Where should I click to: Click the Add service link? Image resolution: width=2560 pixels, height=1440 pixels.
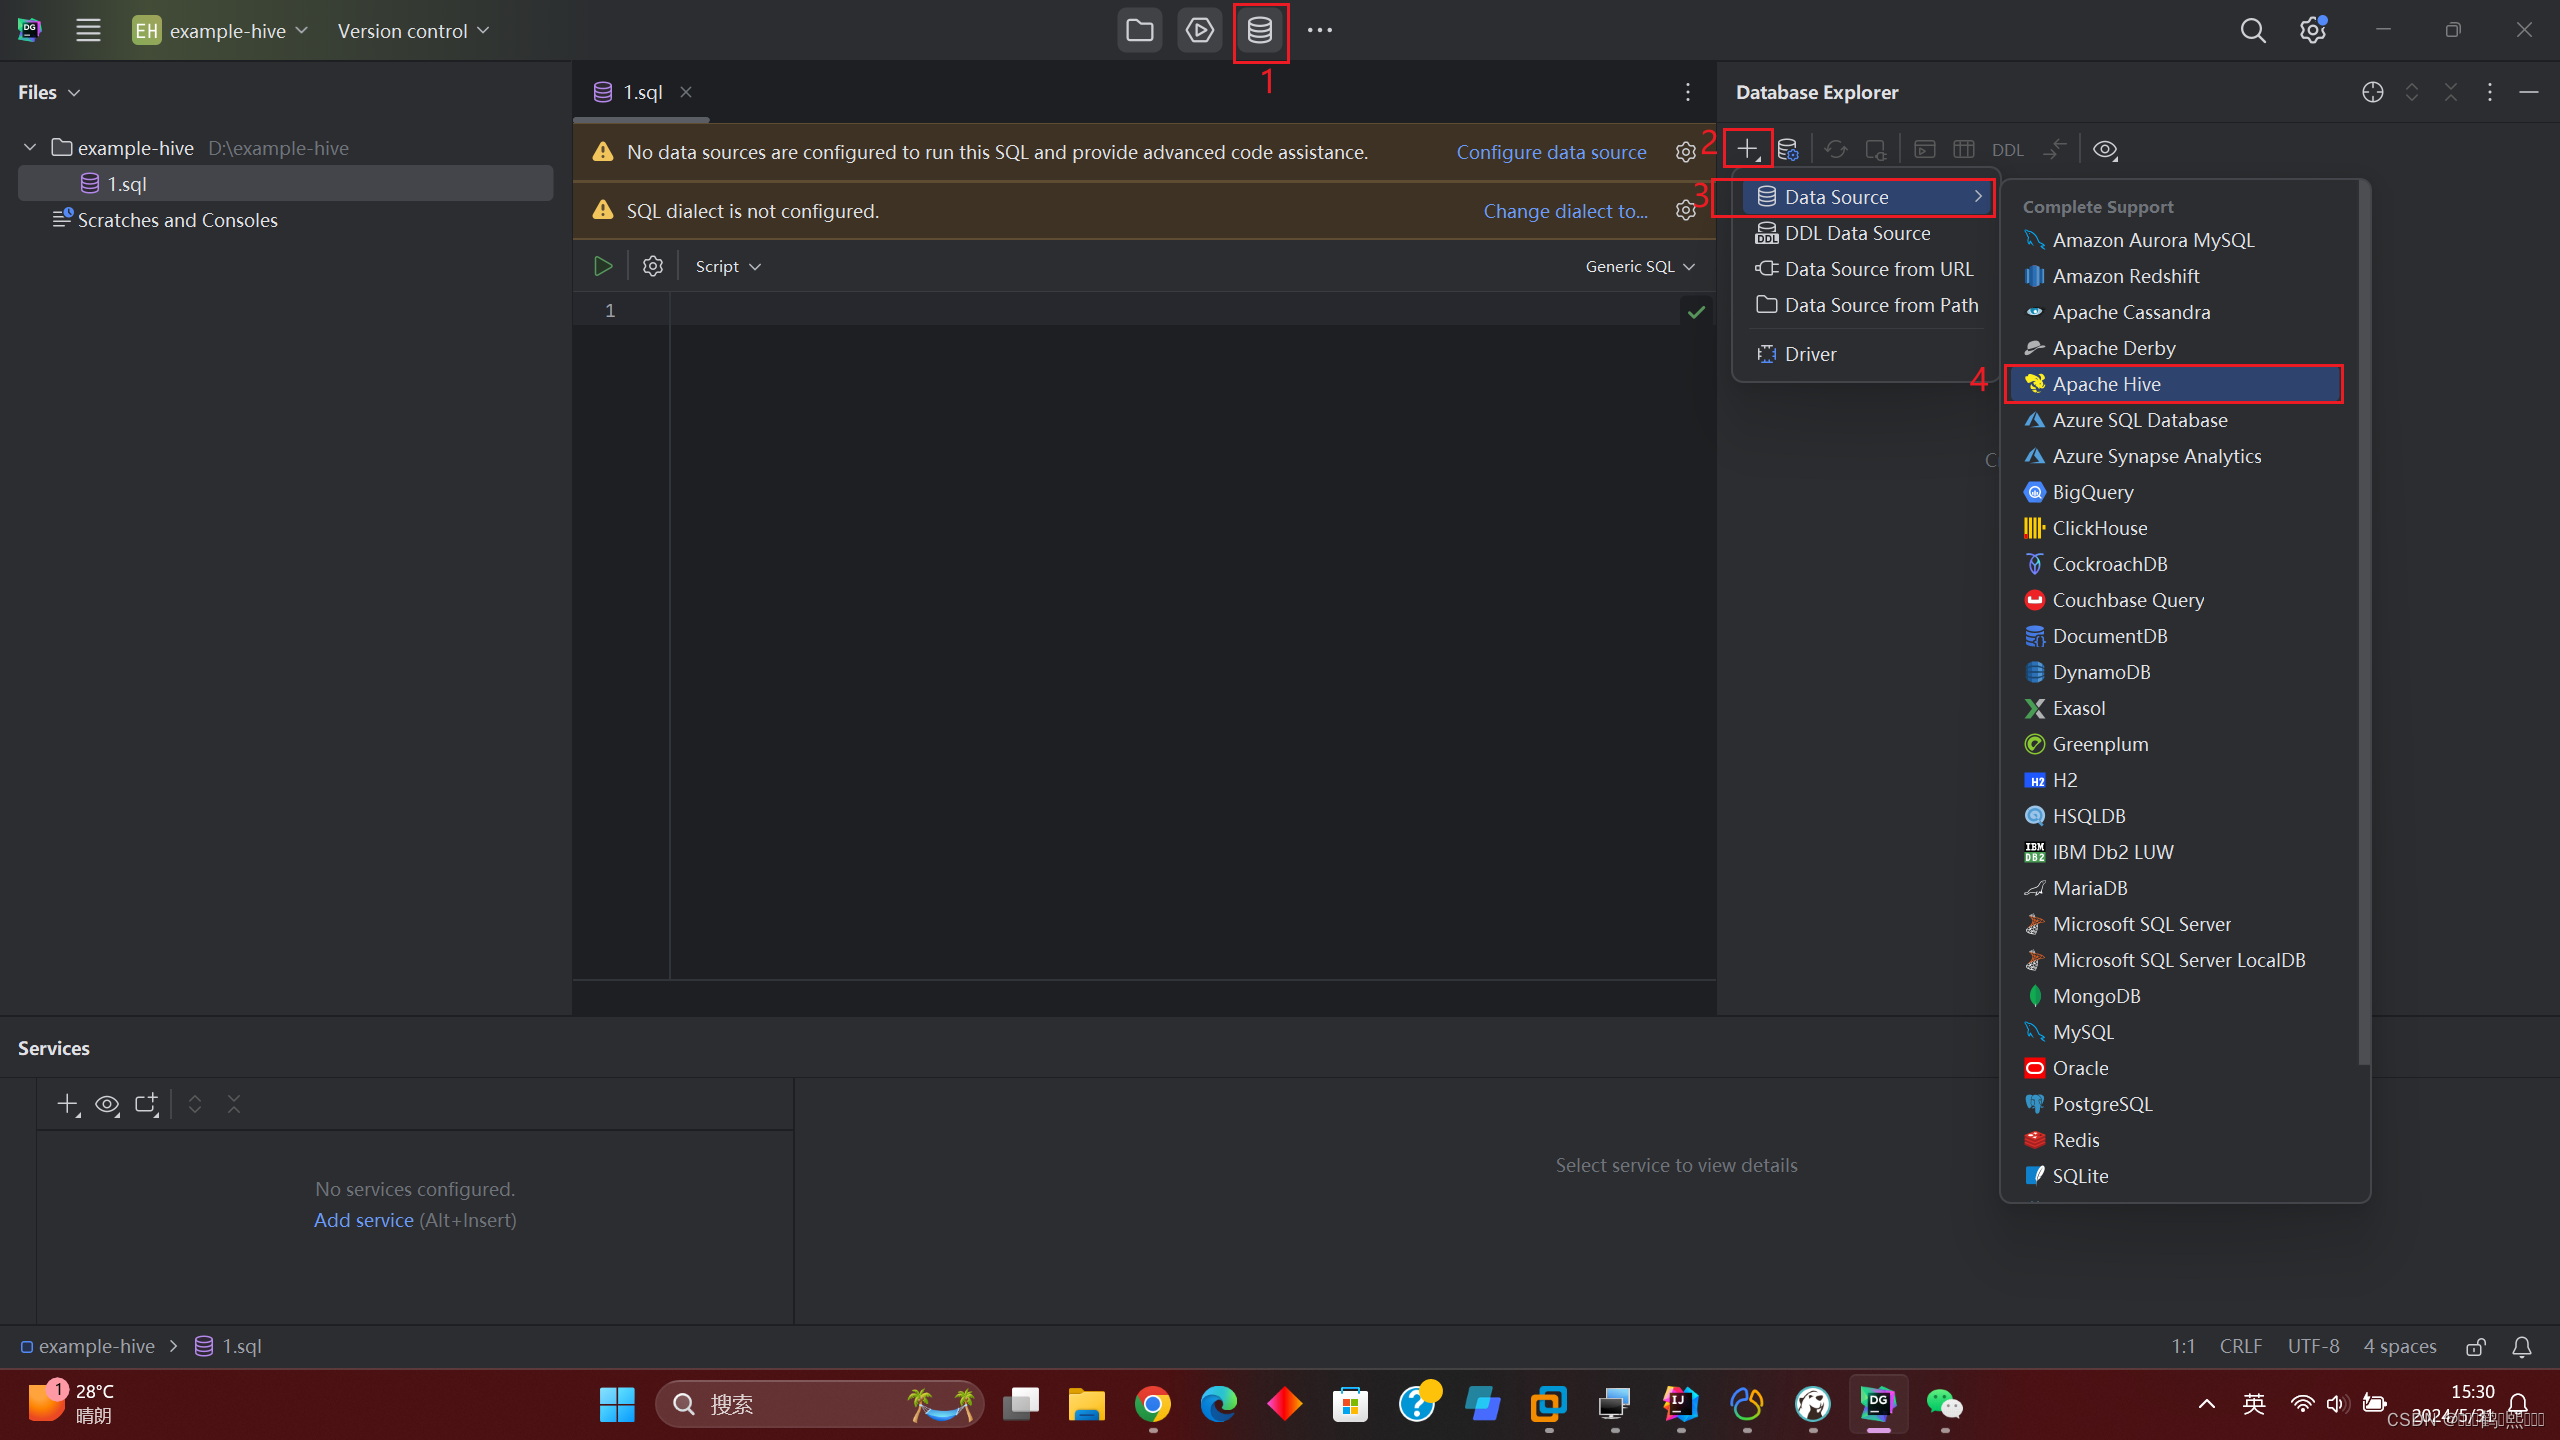[363, 1220]
